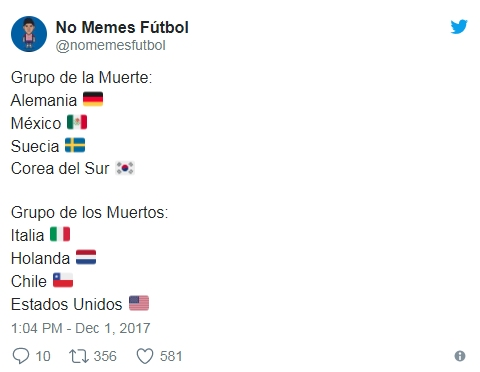The width and height of the screenshot is (480, 372).
Task: Like the tweet with heart icon
Action: (x=145, y=356)
